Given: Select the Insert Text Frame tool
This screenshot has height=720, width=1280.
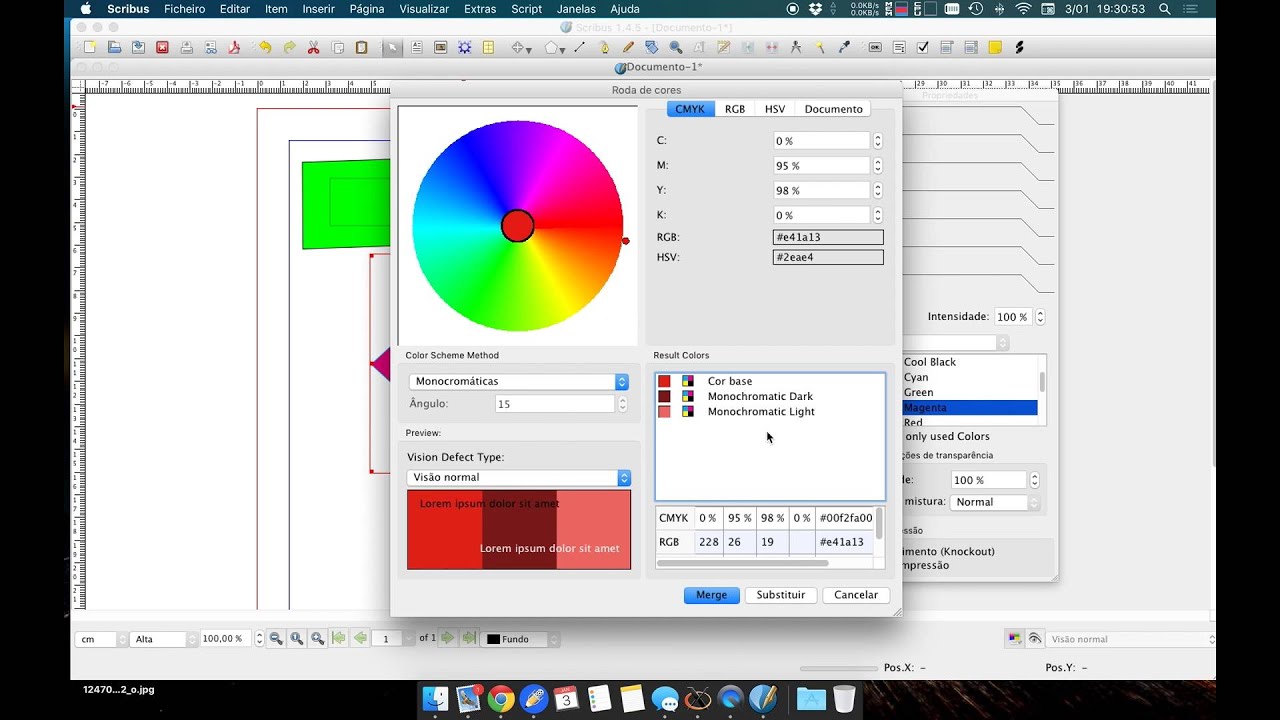Looking at the screenshot, I should pos(416,47).
